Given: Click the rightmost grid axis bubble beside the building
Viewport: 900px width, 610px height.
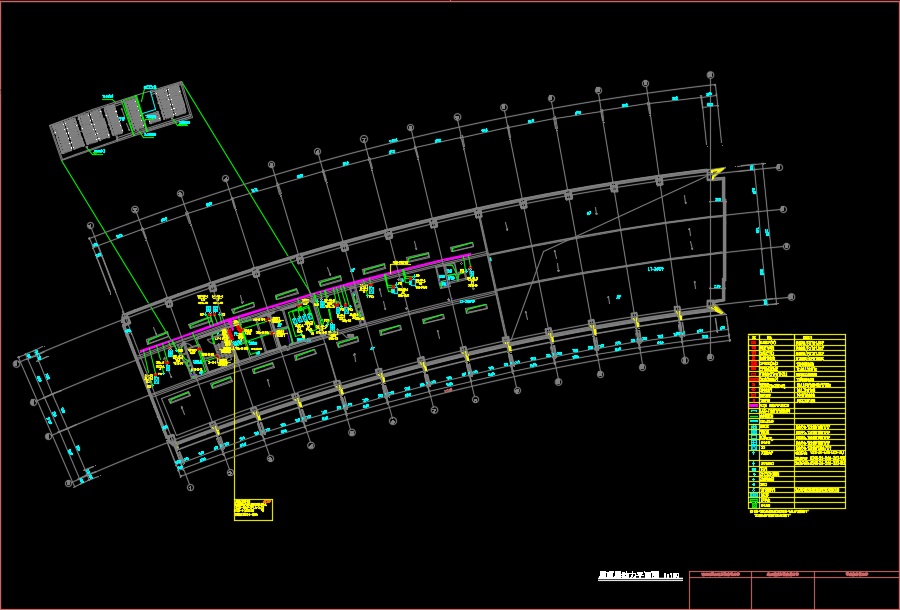Looking at the screenshot, I should 791,297.
